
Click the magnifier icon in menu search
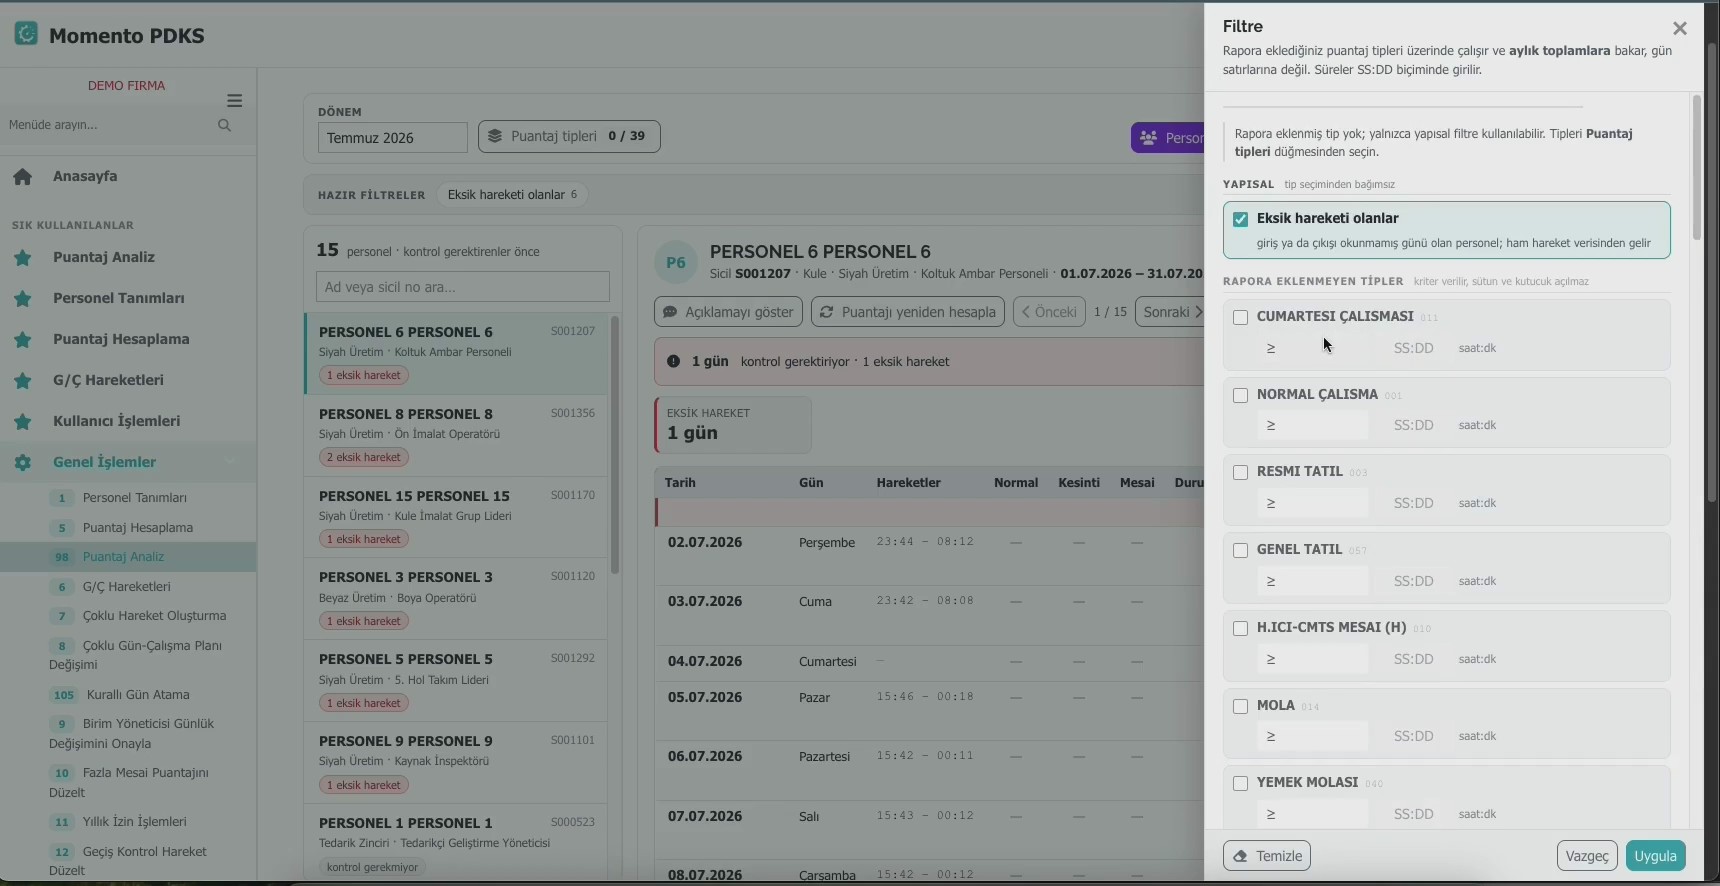(x=224, y=125)
